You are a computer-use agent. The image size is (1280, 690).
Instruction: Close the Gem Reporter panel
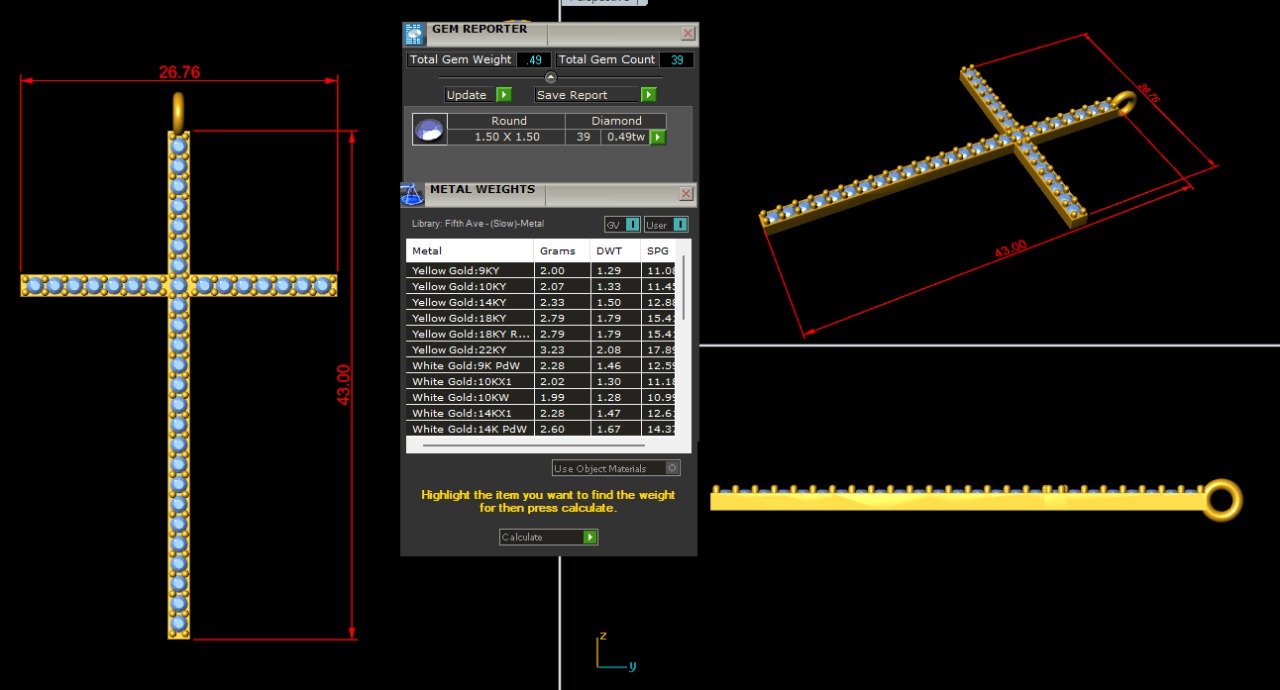click(x=688, y=33)
